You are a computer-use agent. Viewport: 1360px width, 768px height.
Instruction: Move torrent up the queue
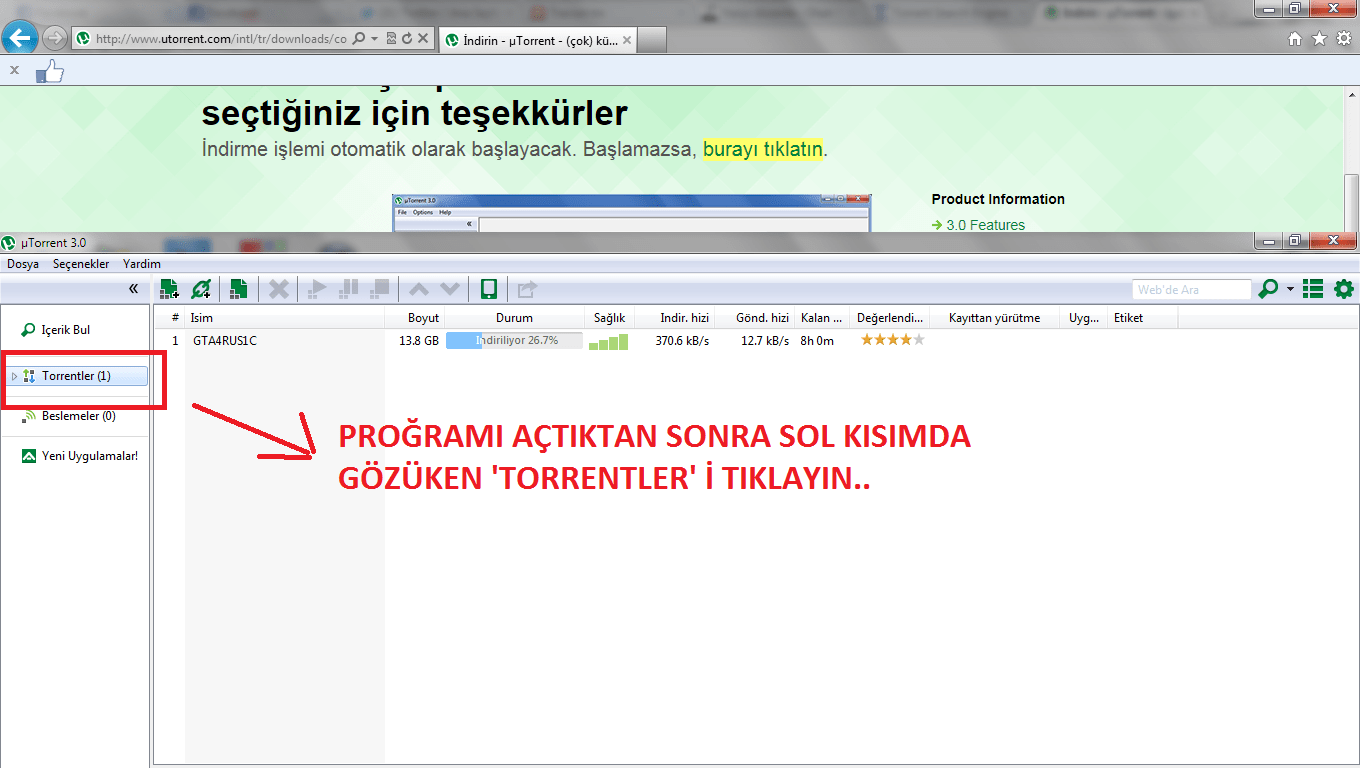click(419, 289)
